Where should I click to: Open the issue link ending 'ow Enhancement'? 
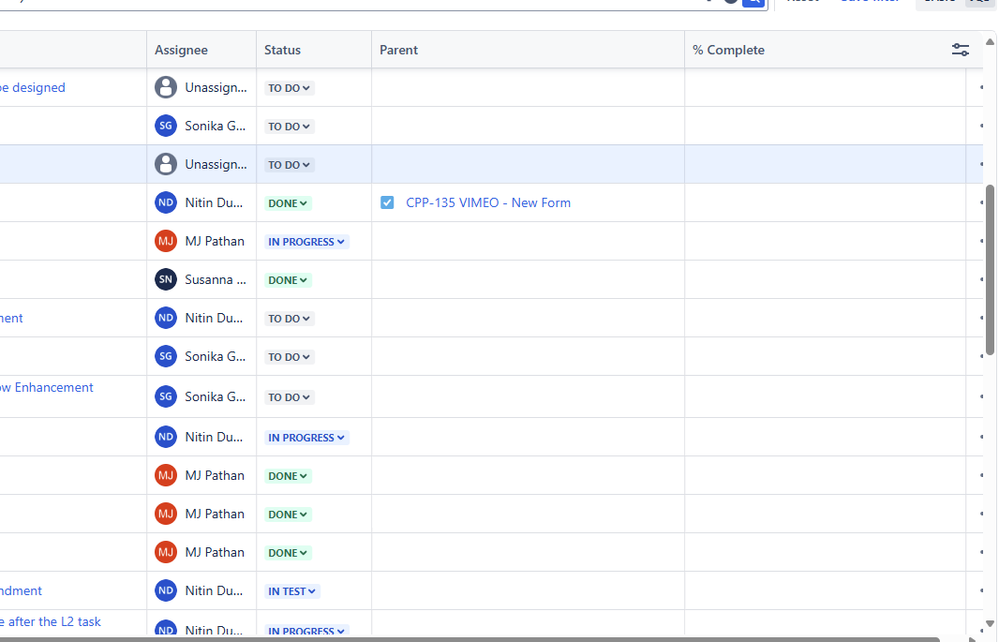(47, 387)
